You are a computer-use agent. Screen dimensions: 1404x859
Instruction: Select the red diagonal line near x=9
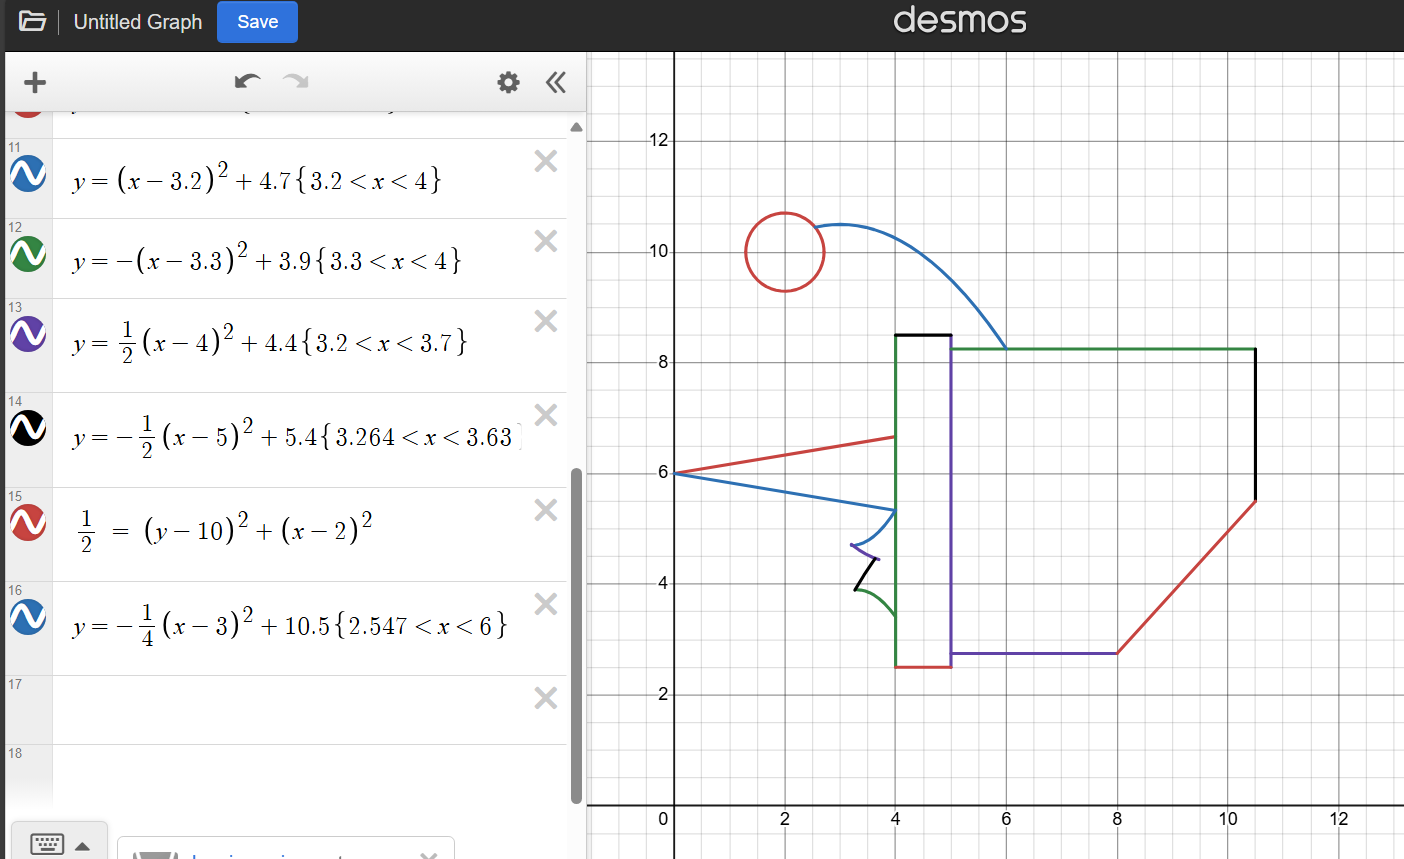(x=1186, y=577)
